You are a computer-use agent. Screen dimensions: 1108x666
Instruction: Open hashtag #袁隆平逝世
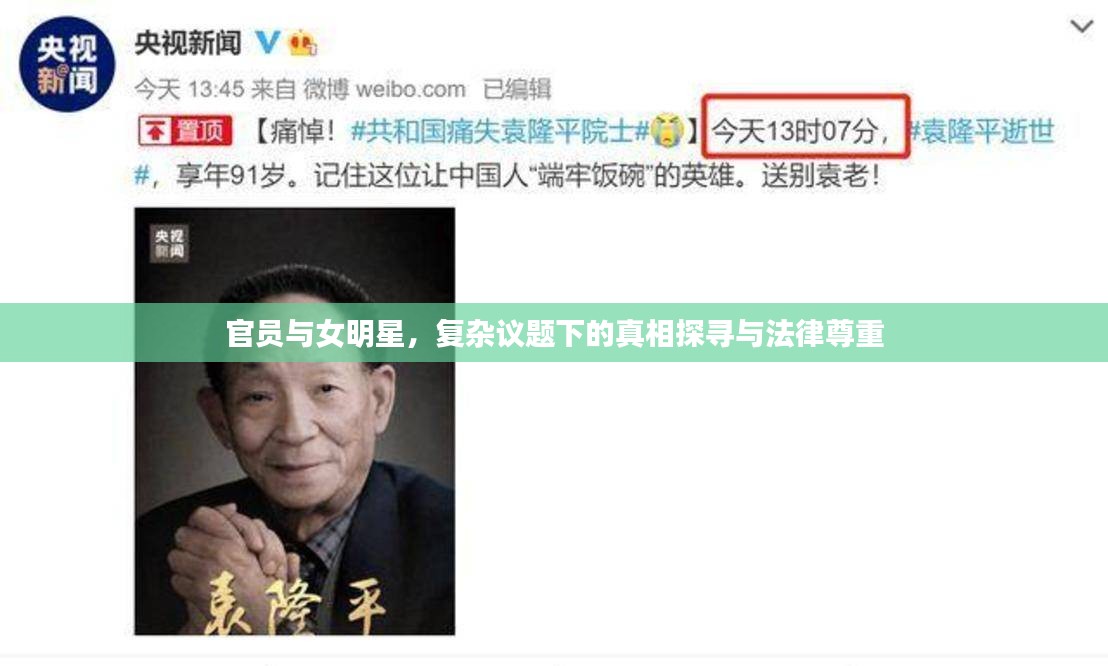pyautogui.click(x=981, y=132)
